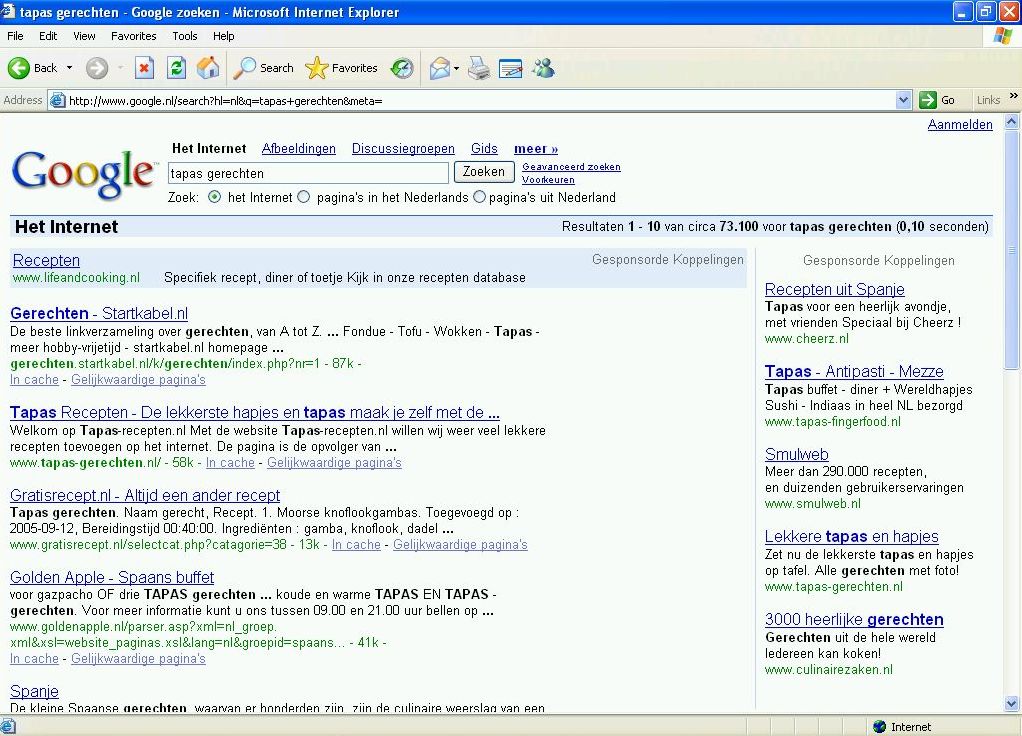Click the Windows flag logo icon

(1002, 36)
